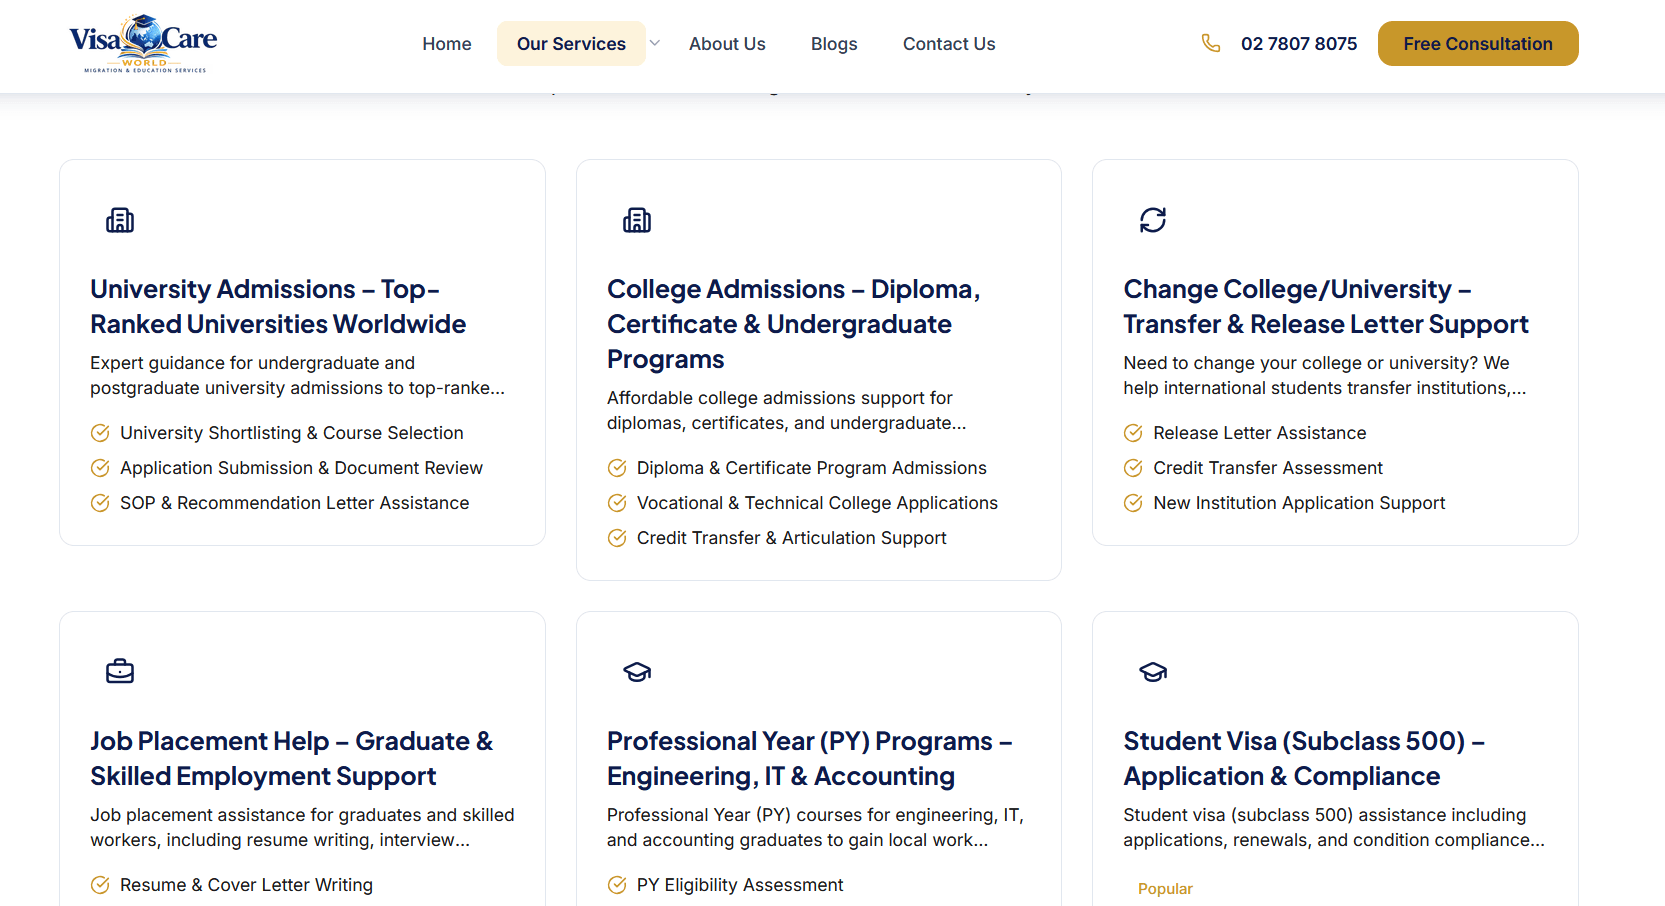Click check icon next to Vocational & Technical College
This screenshot has height=906, width=1665.
617,503
